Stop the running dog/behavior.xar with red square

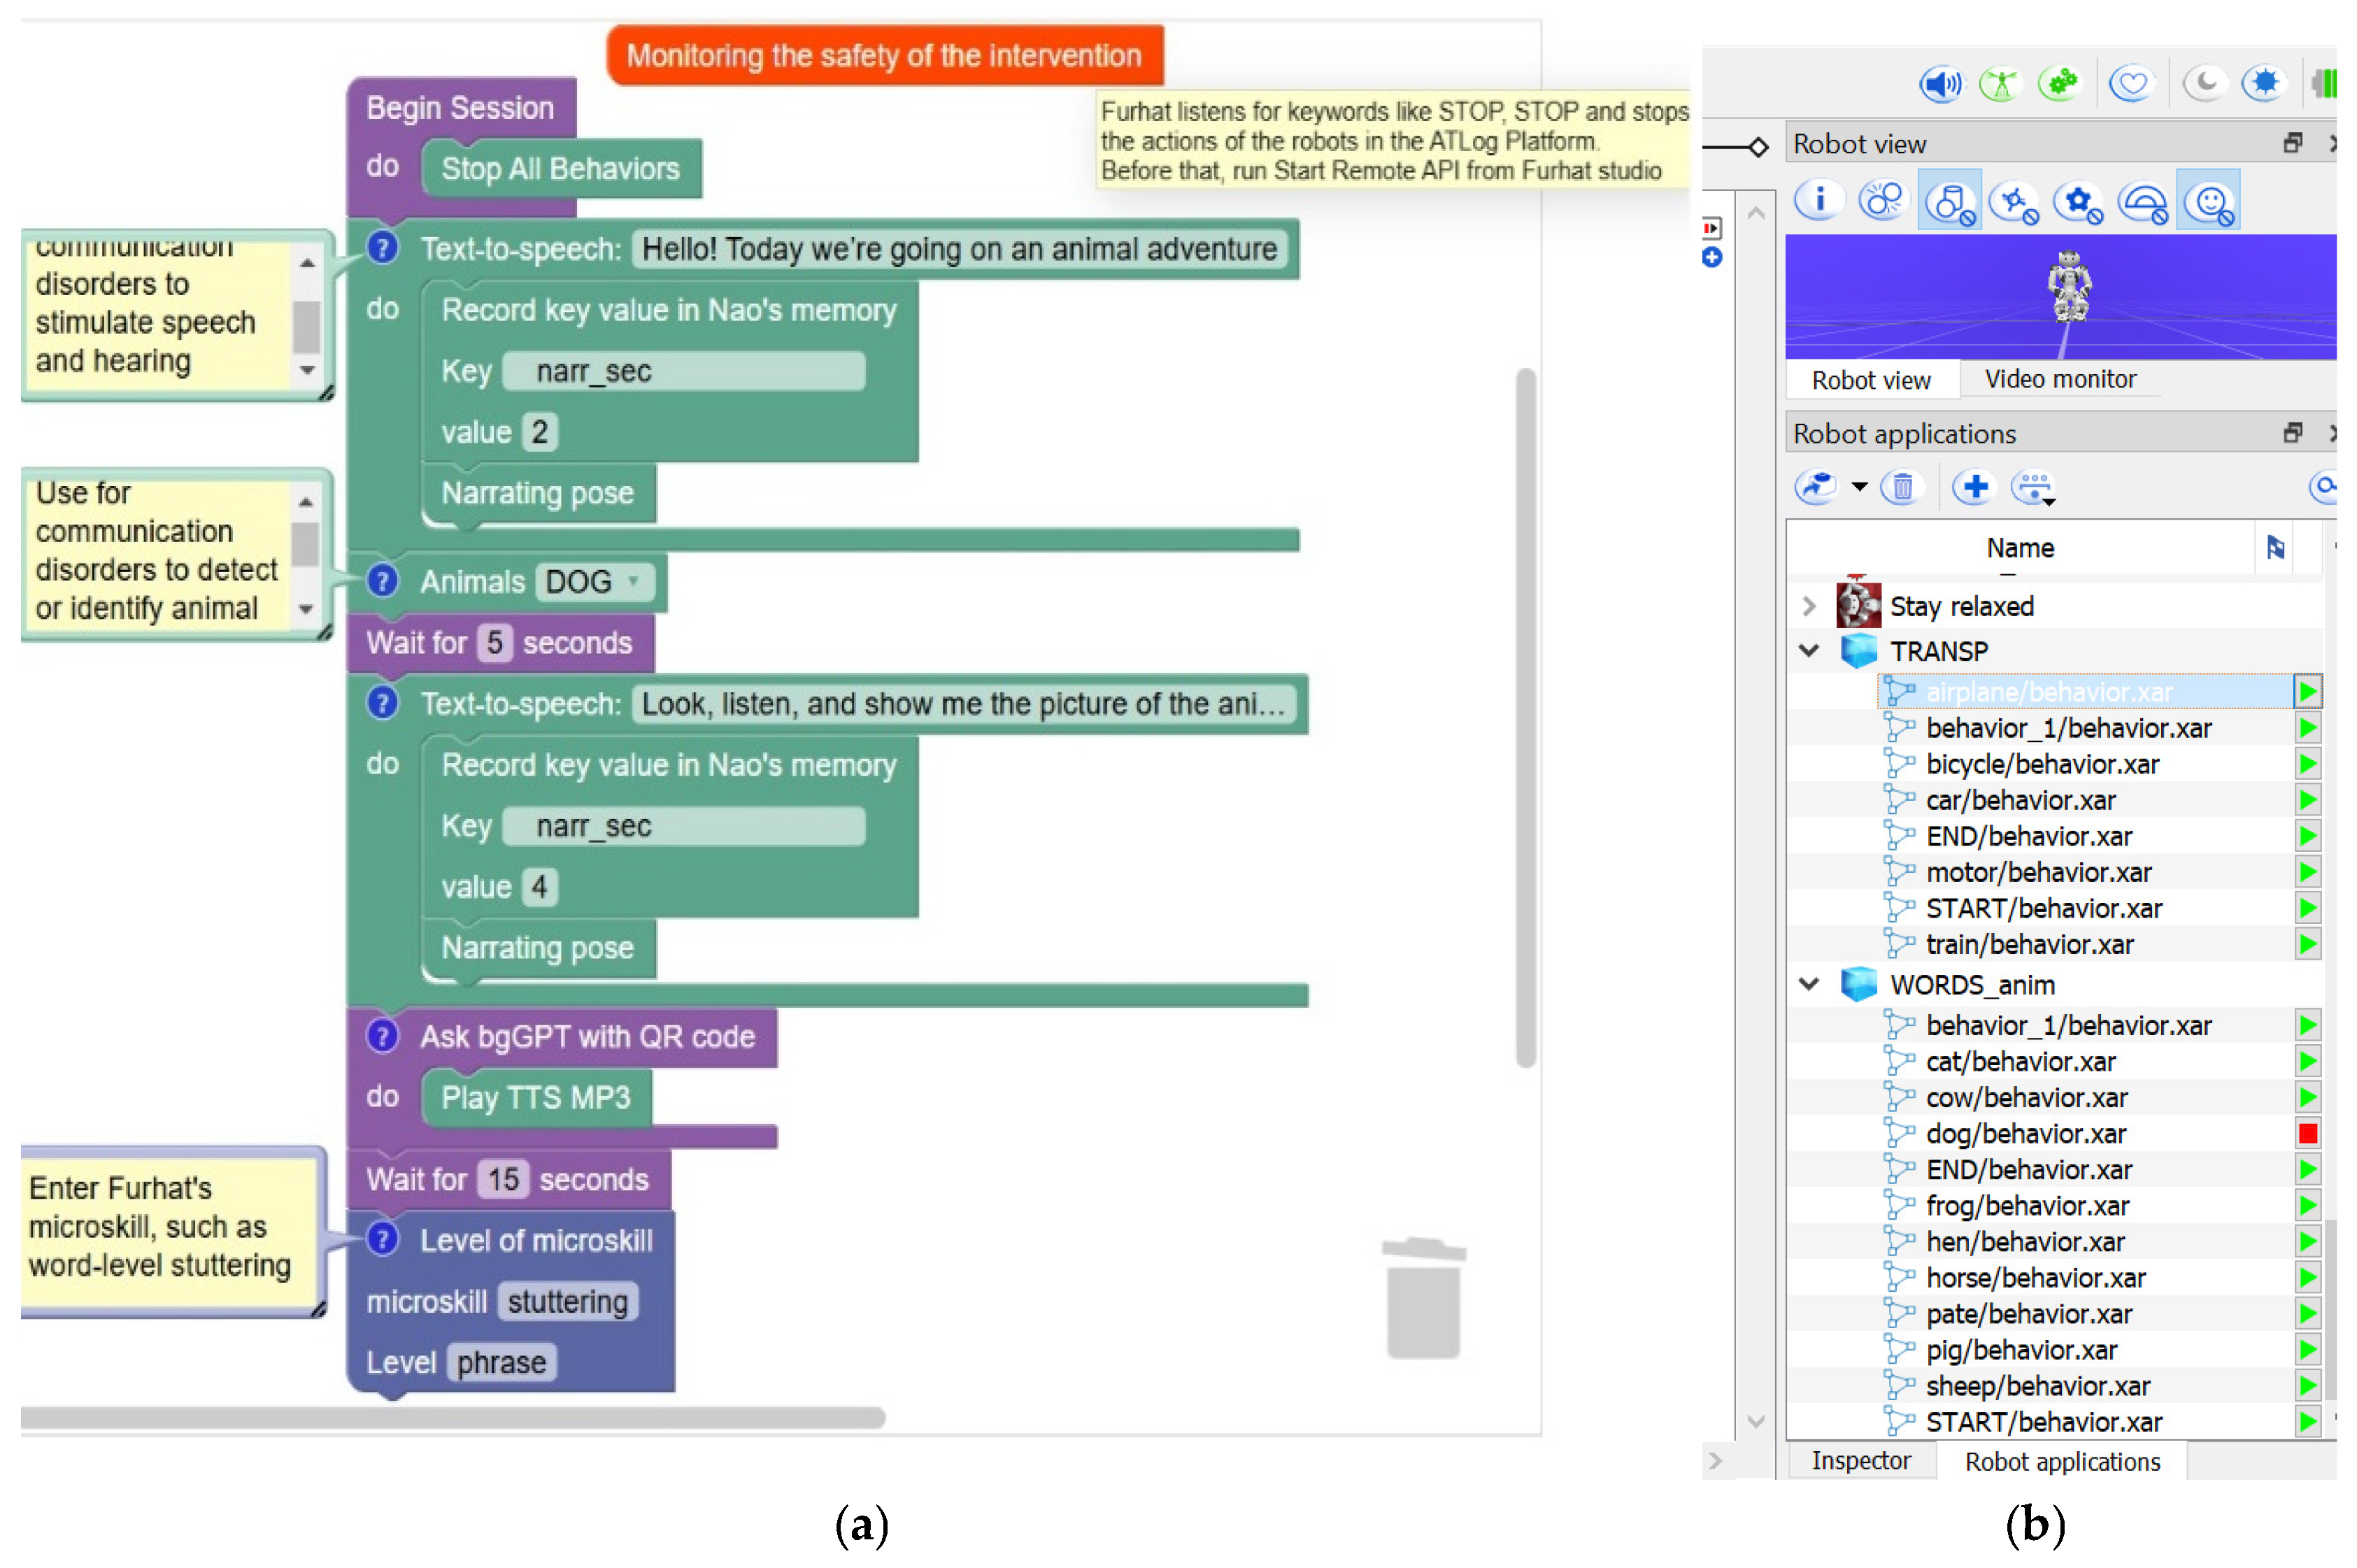[2307, 1133]
